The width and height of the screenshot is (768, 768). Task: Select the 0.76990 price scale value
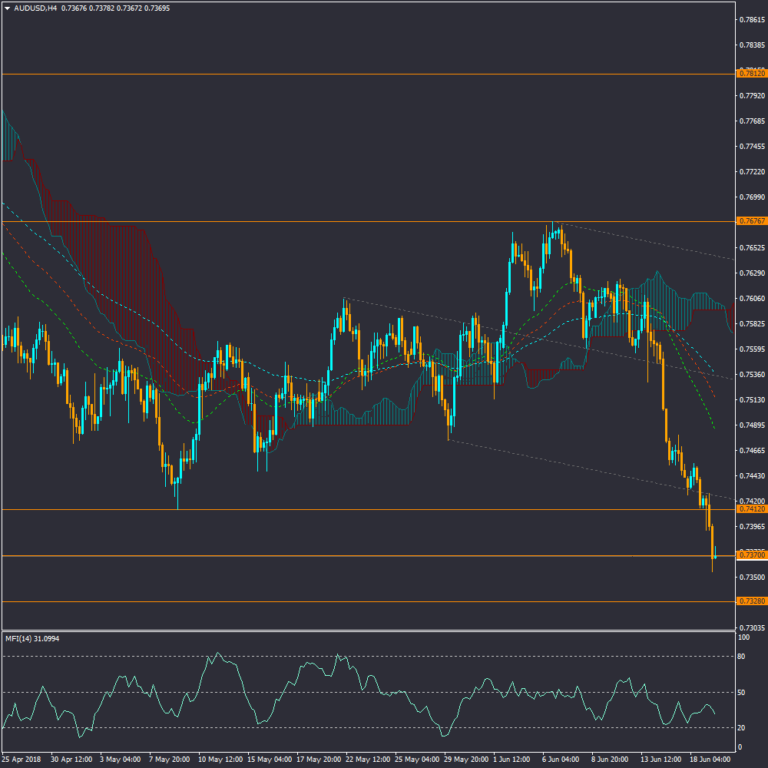click(x=752, y=197)
